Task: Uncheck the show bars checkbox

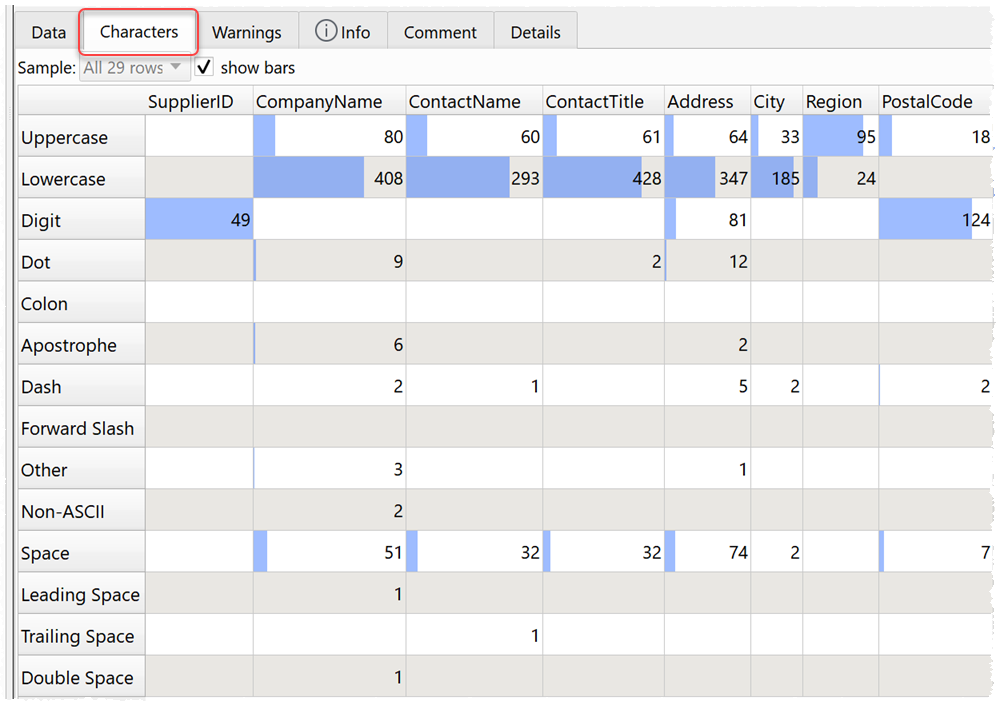Action: coord(204,67)
